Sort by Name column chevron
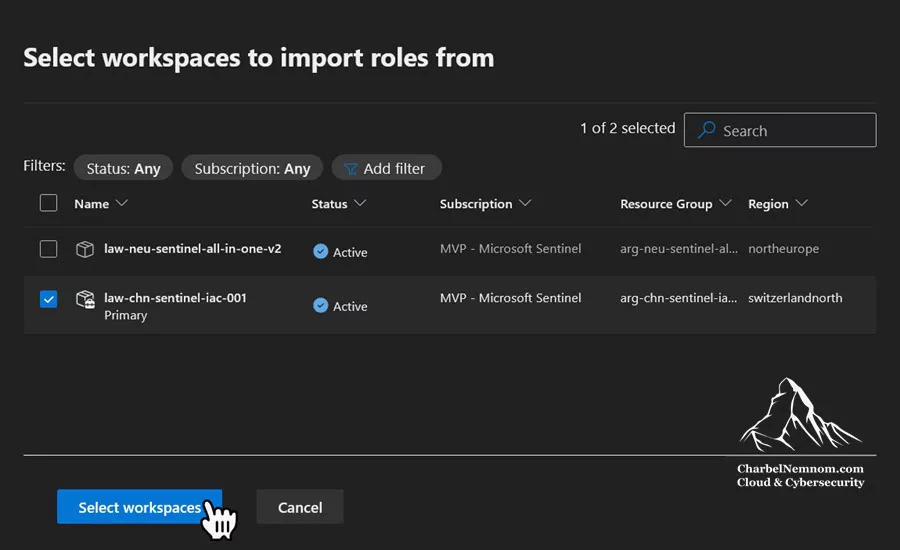Viewport: 900px width, 550px height. pos(122,203)
